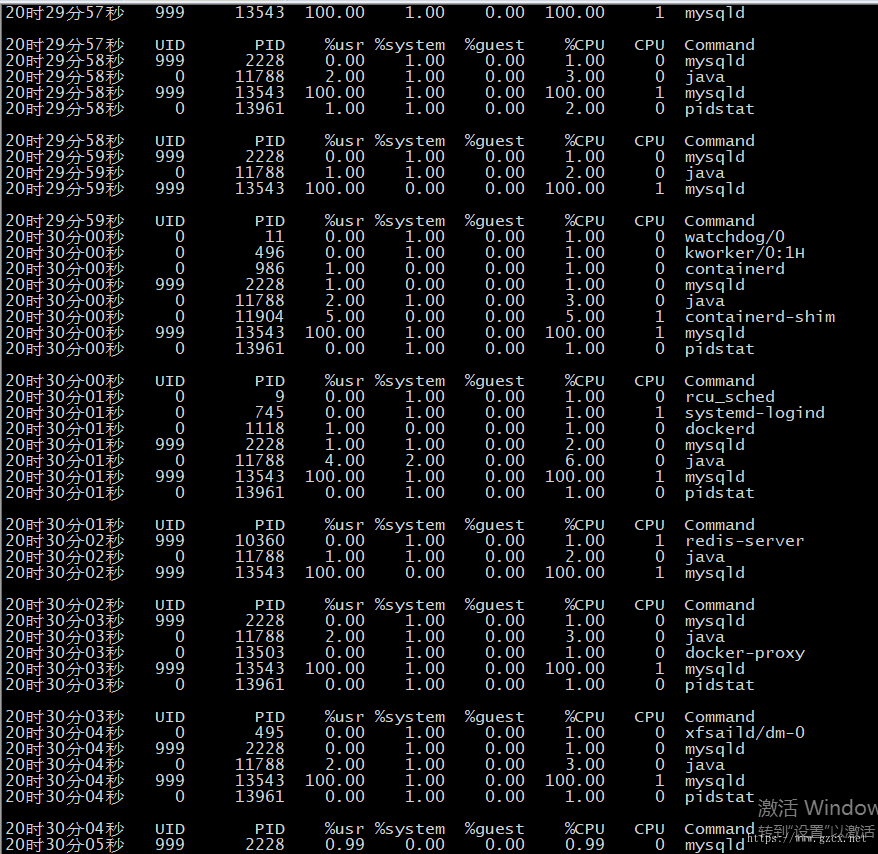Click the watchdog/0 command entry
Screen dimensions: 878x854
[734, 237]
